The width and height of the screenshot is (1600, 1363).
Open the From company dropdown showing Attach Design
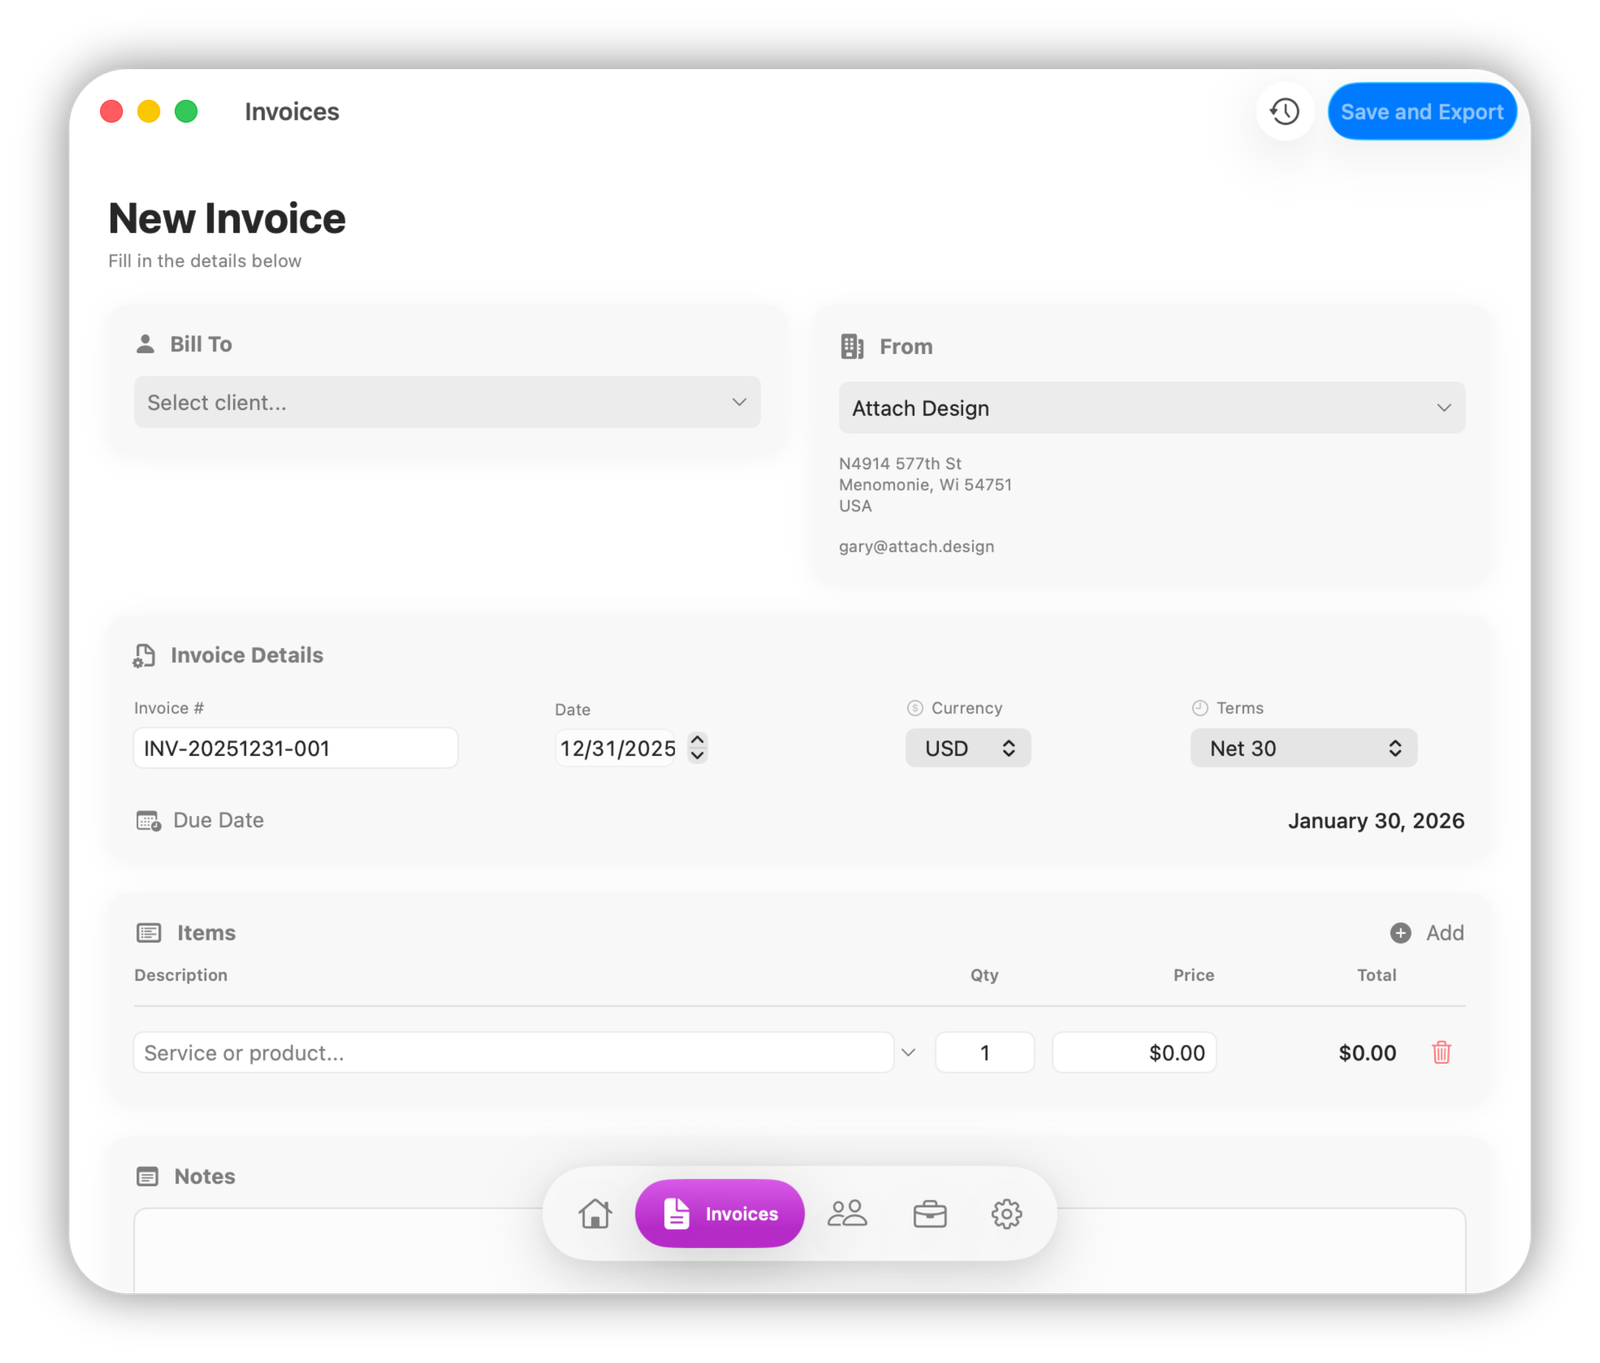1151,408
